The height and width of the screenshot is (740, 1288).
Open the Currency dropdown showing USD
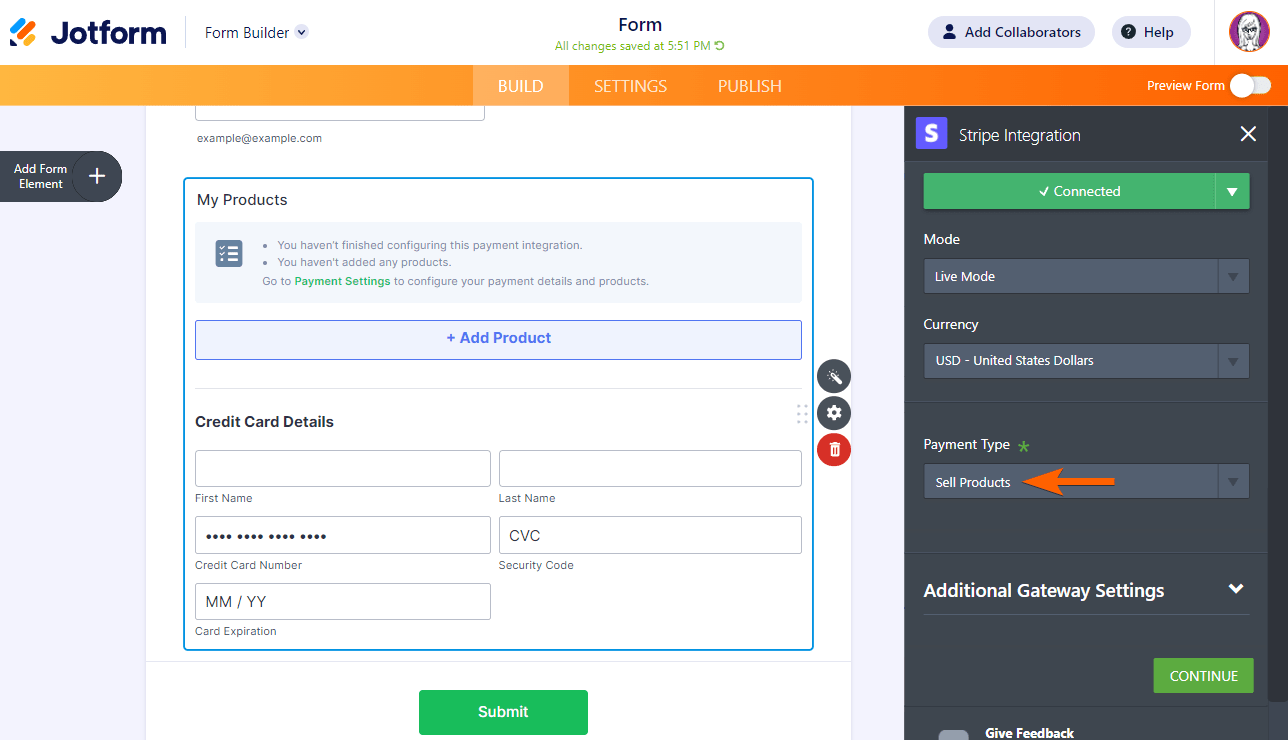pyautogui.click(x=1086, y=360)
